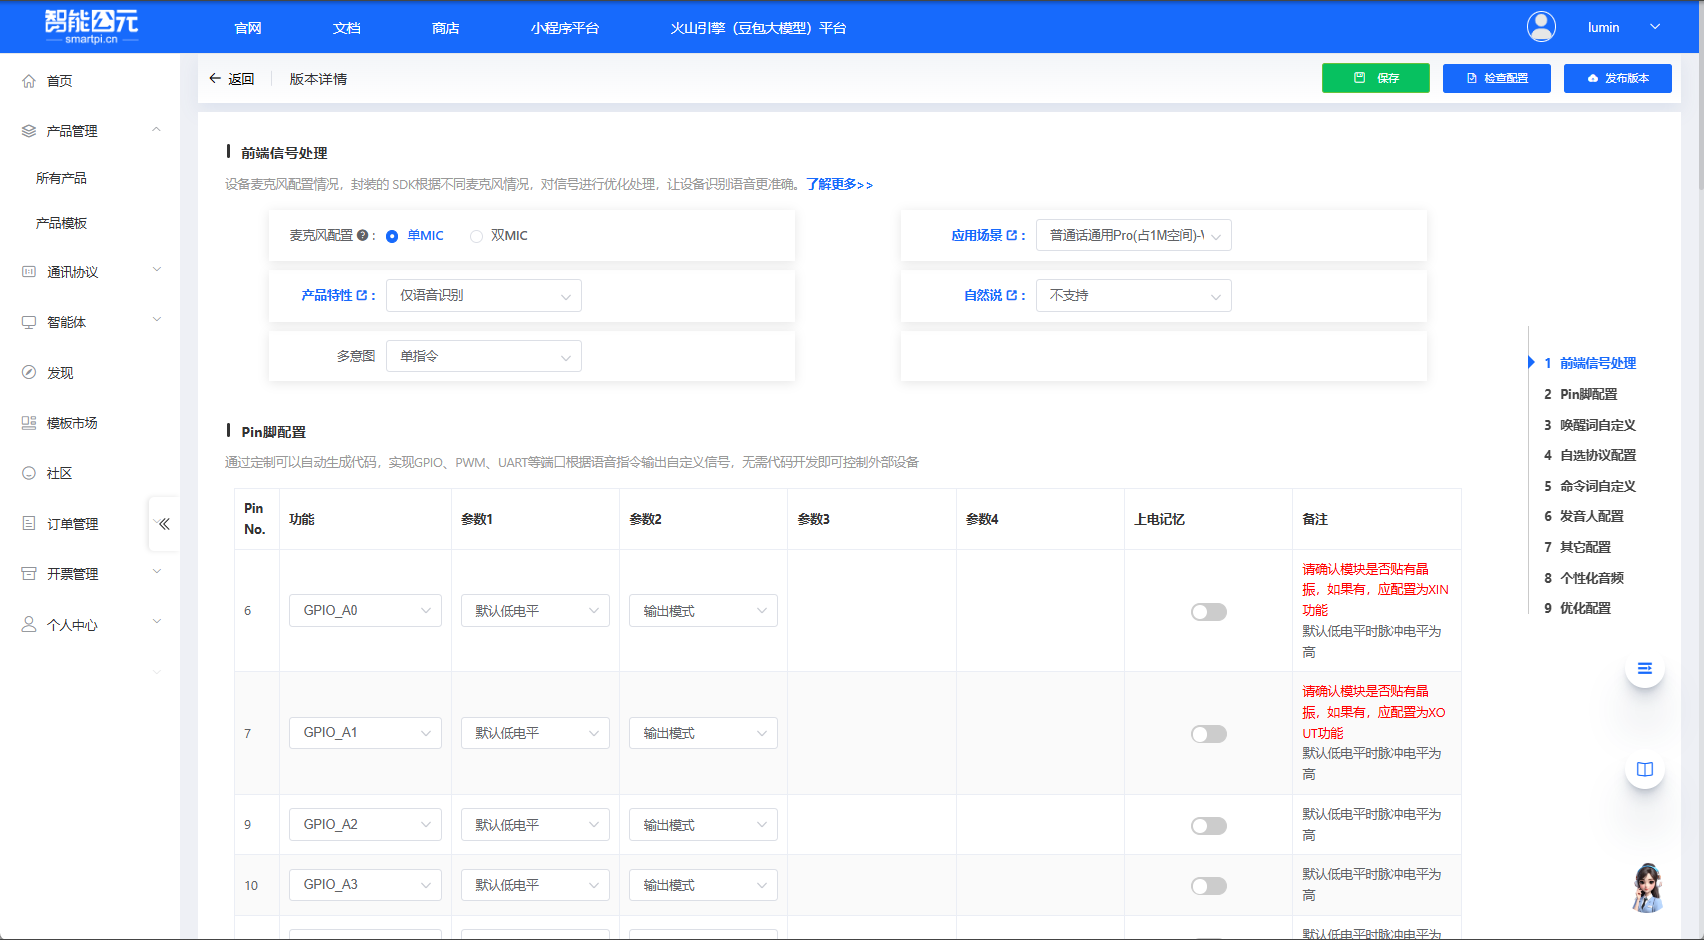Go to 模板市场 in the sidebar
Screen dimensions: 1704x940
(x=72, y=423)
